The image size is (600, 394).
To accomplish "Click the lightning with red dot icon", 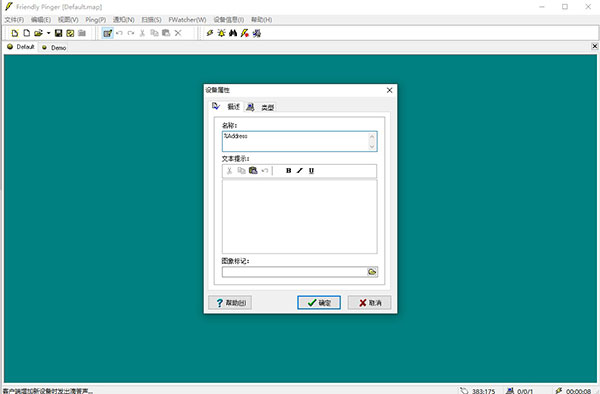I will [x=245, y=33].
